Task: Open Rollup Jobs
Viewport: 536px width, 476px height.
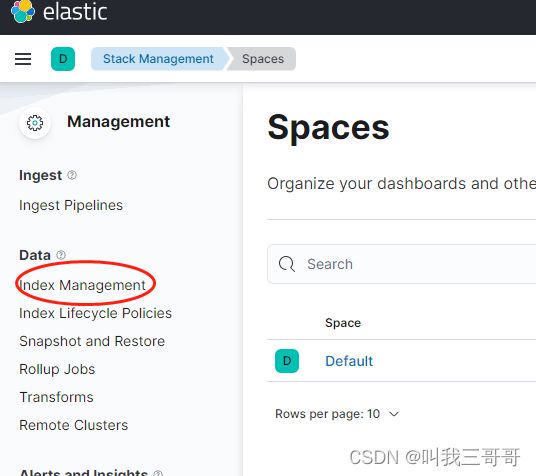Action: 57,369
